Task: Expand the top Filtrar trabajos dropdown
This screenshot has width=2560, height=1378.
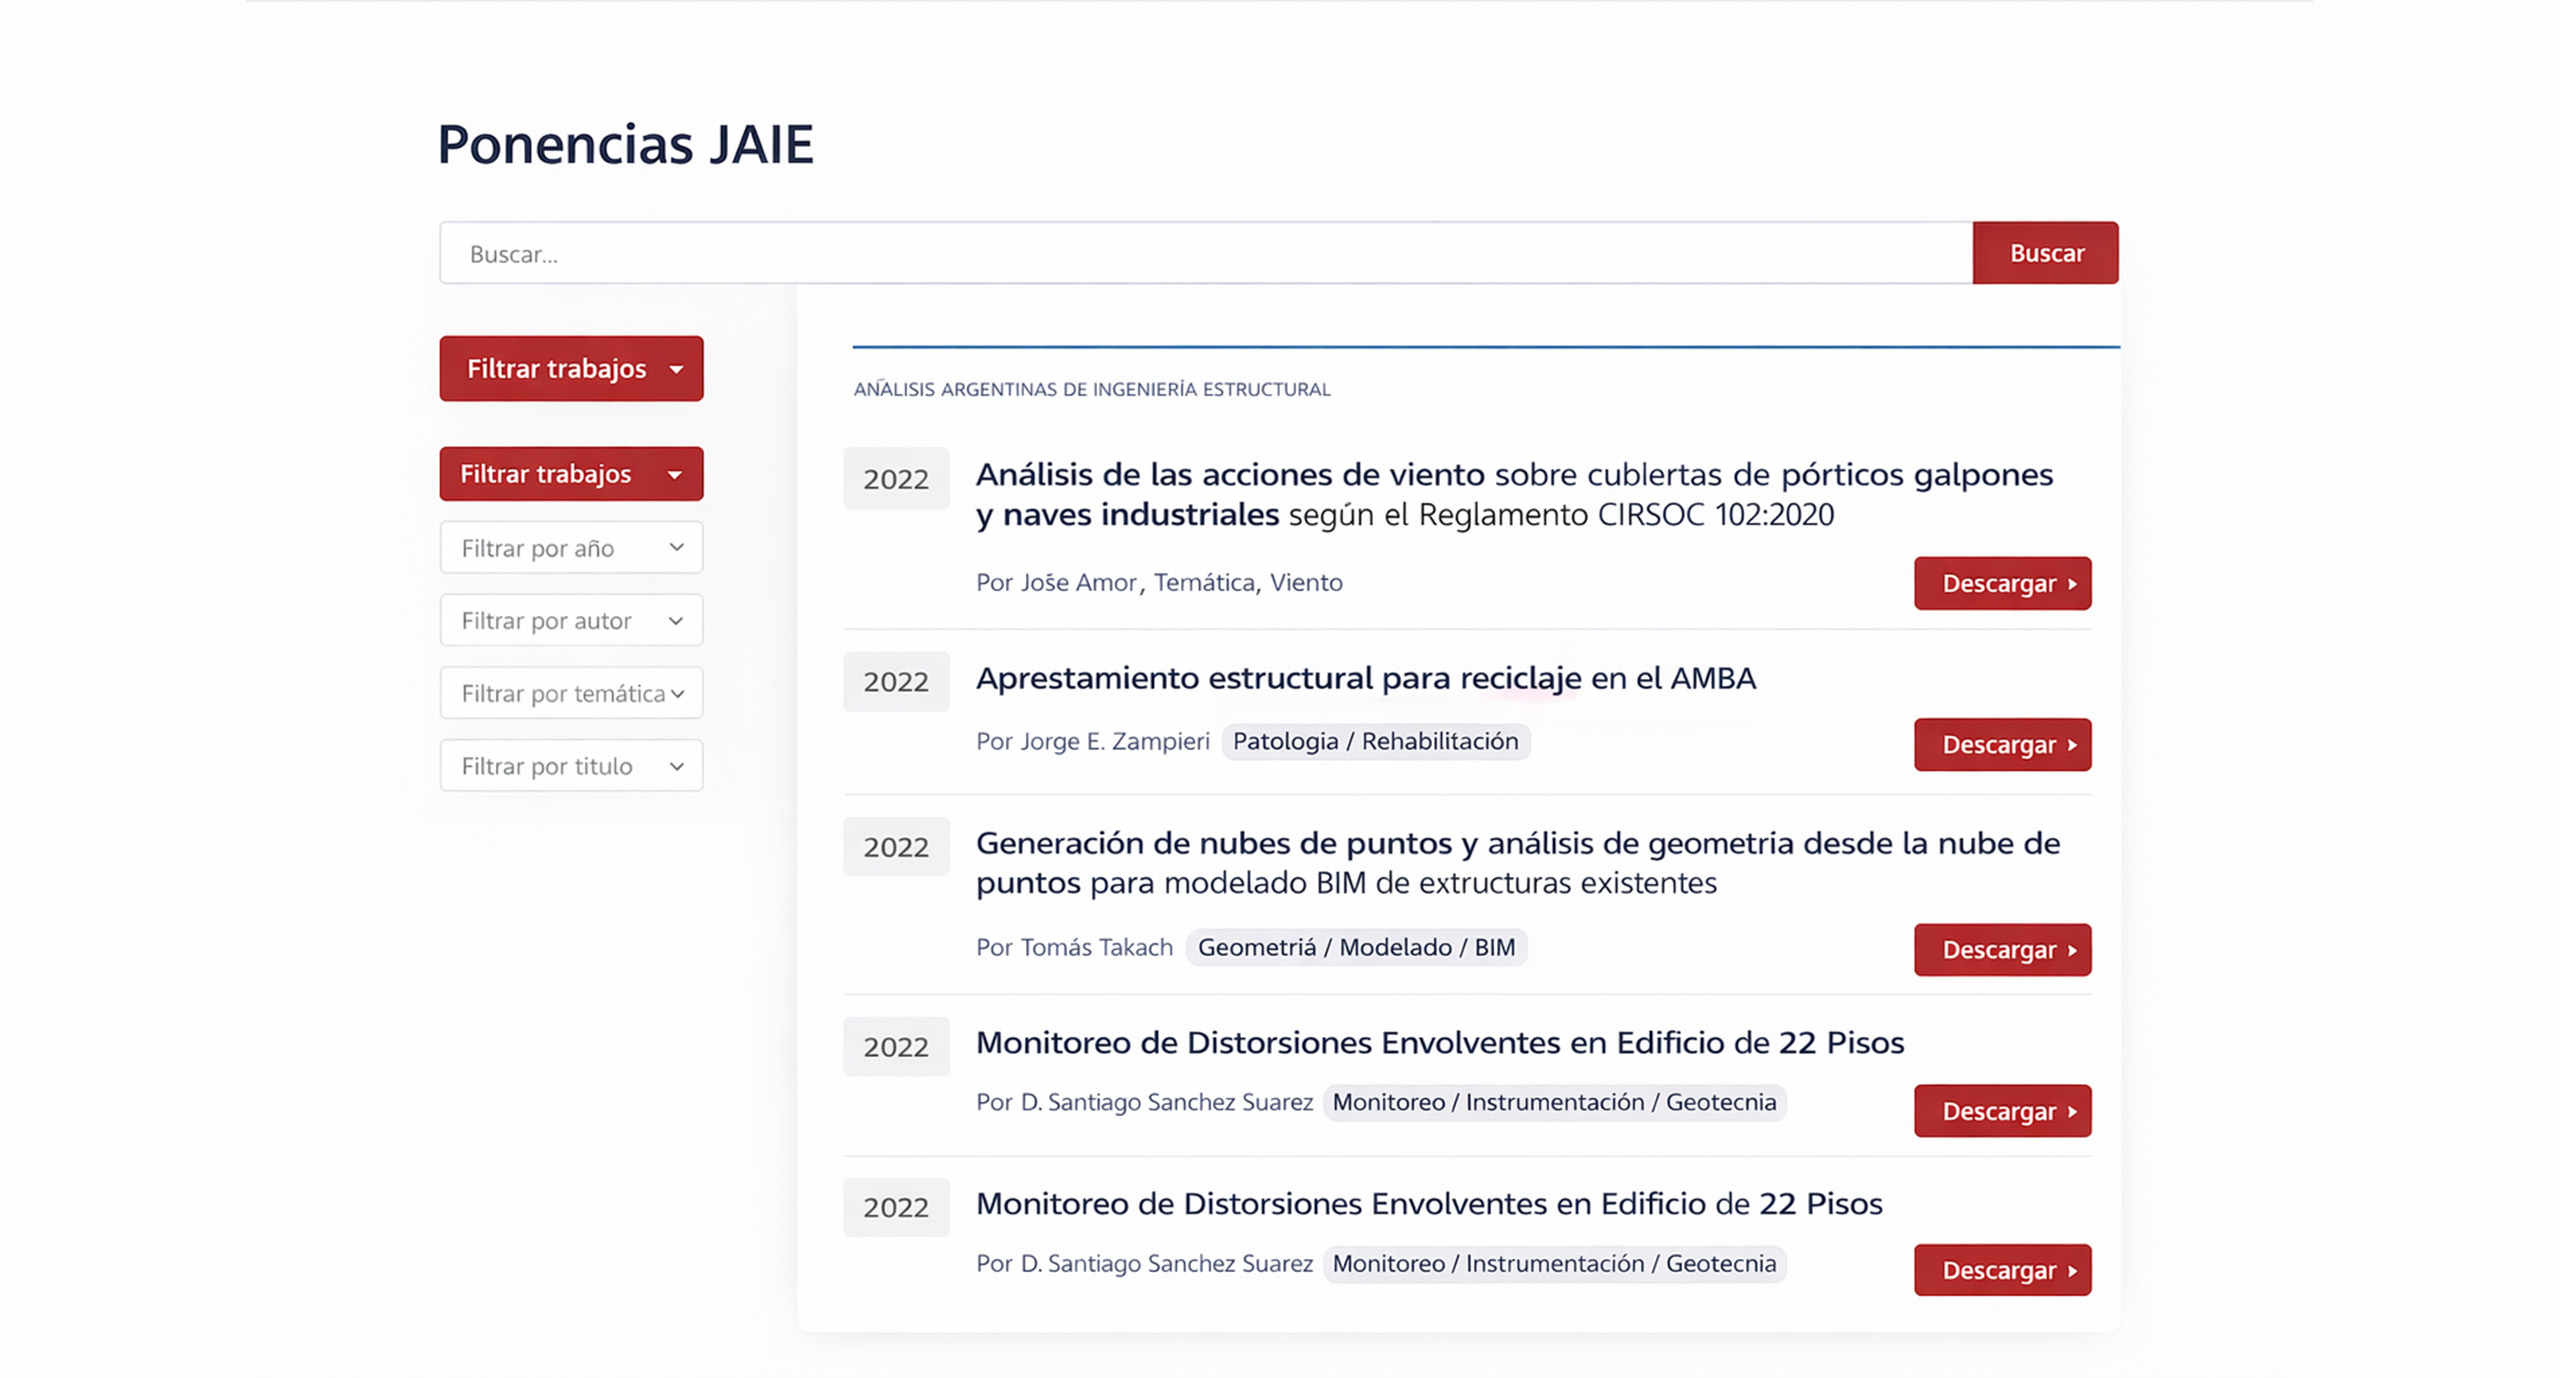Action: 571,368
